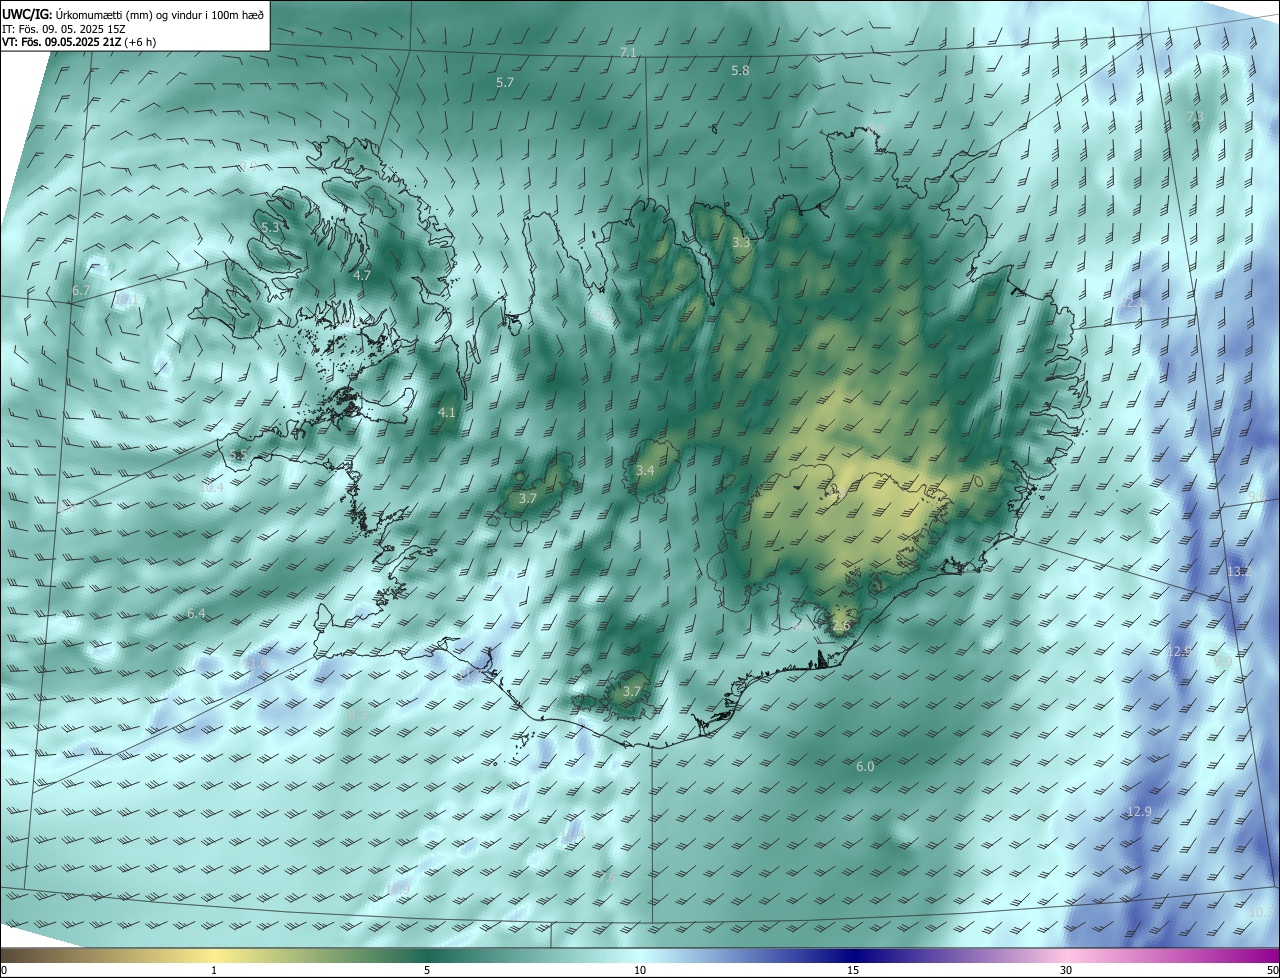This screenshot has width=1280, height=978.
Task: Click the 5.7 value label north of Iceland
Action: pos(505,82)
